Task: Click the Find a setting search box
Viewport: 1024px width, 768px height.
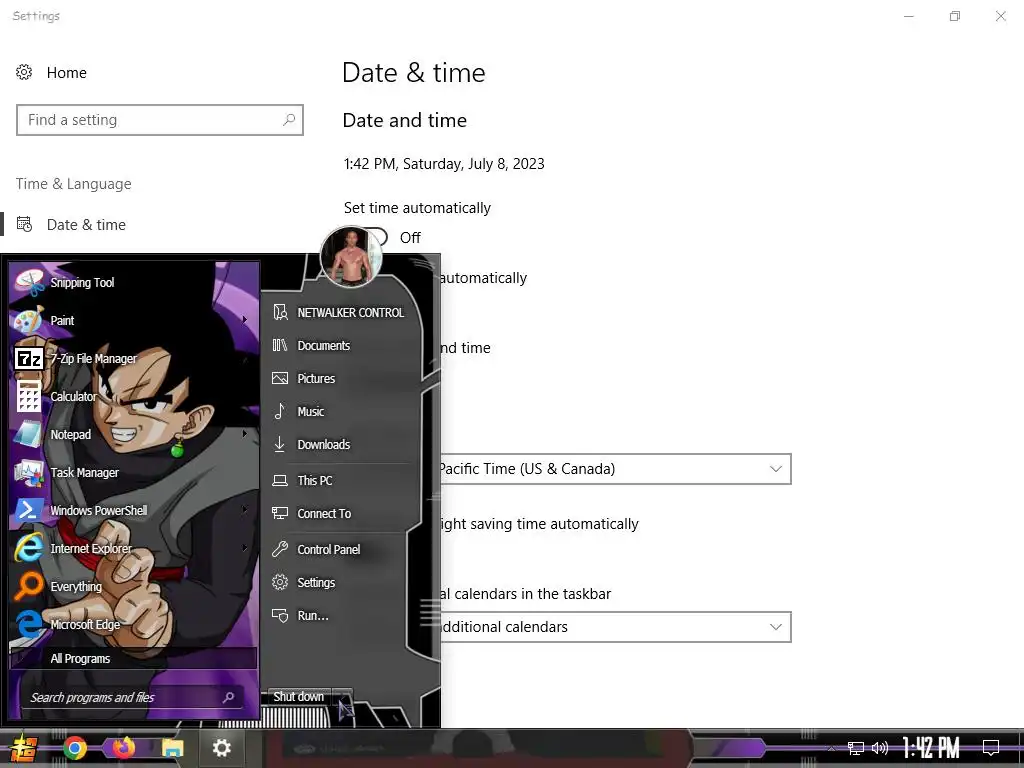Action: pyautogui.click(x=160, y=120)
